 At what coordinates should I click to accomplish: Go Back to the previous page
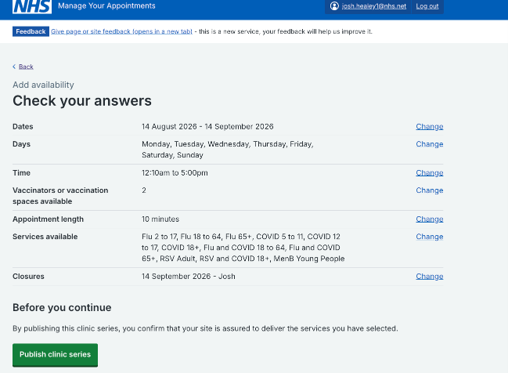[x=26, y=67]
